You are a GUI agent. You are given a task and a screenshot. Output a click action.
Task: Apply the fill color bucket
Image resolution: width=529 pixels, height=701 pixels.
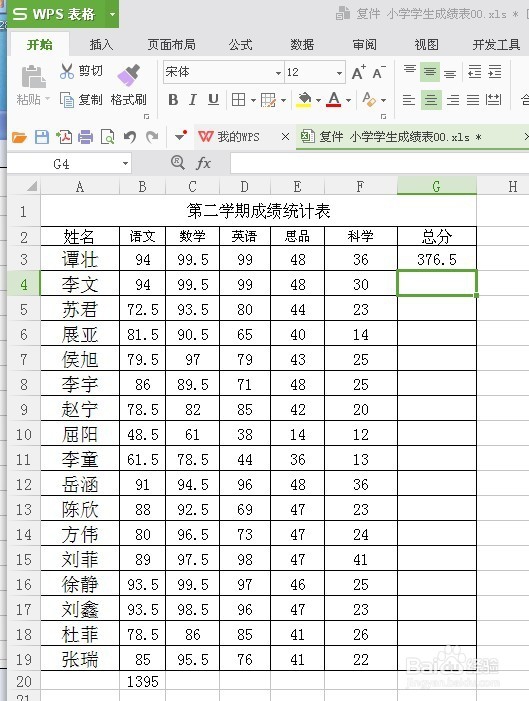304,100
